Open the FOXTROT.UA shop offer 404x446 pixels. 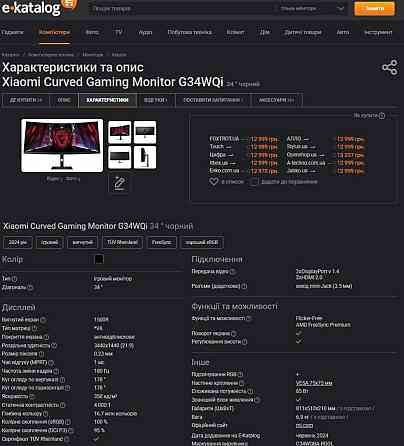pyautogui.click(x=224, y=139)
